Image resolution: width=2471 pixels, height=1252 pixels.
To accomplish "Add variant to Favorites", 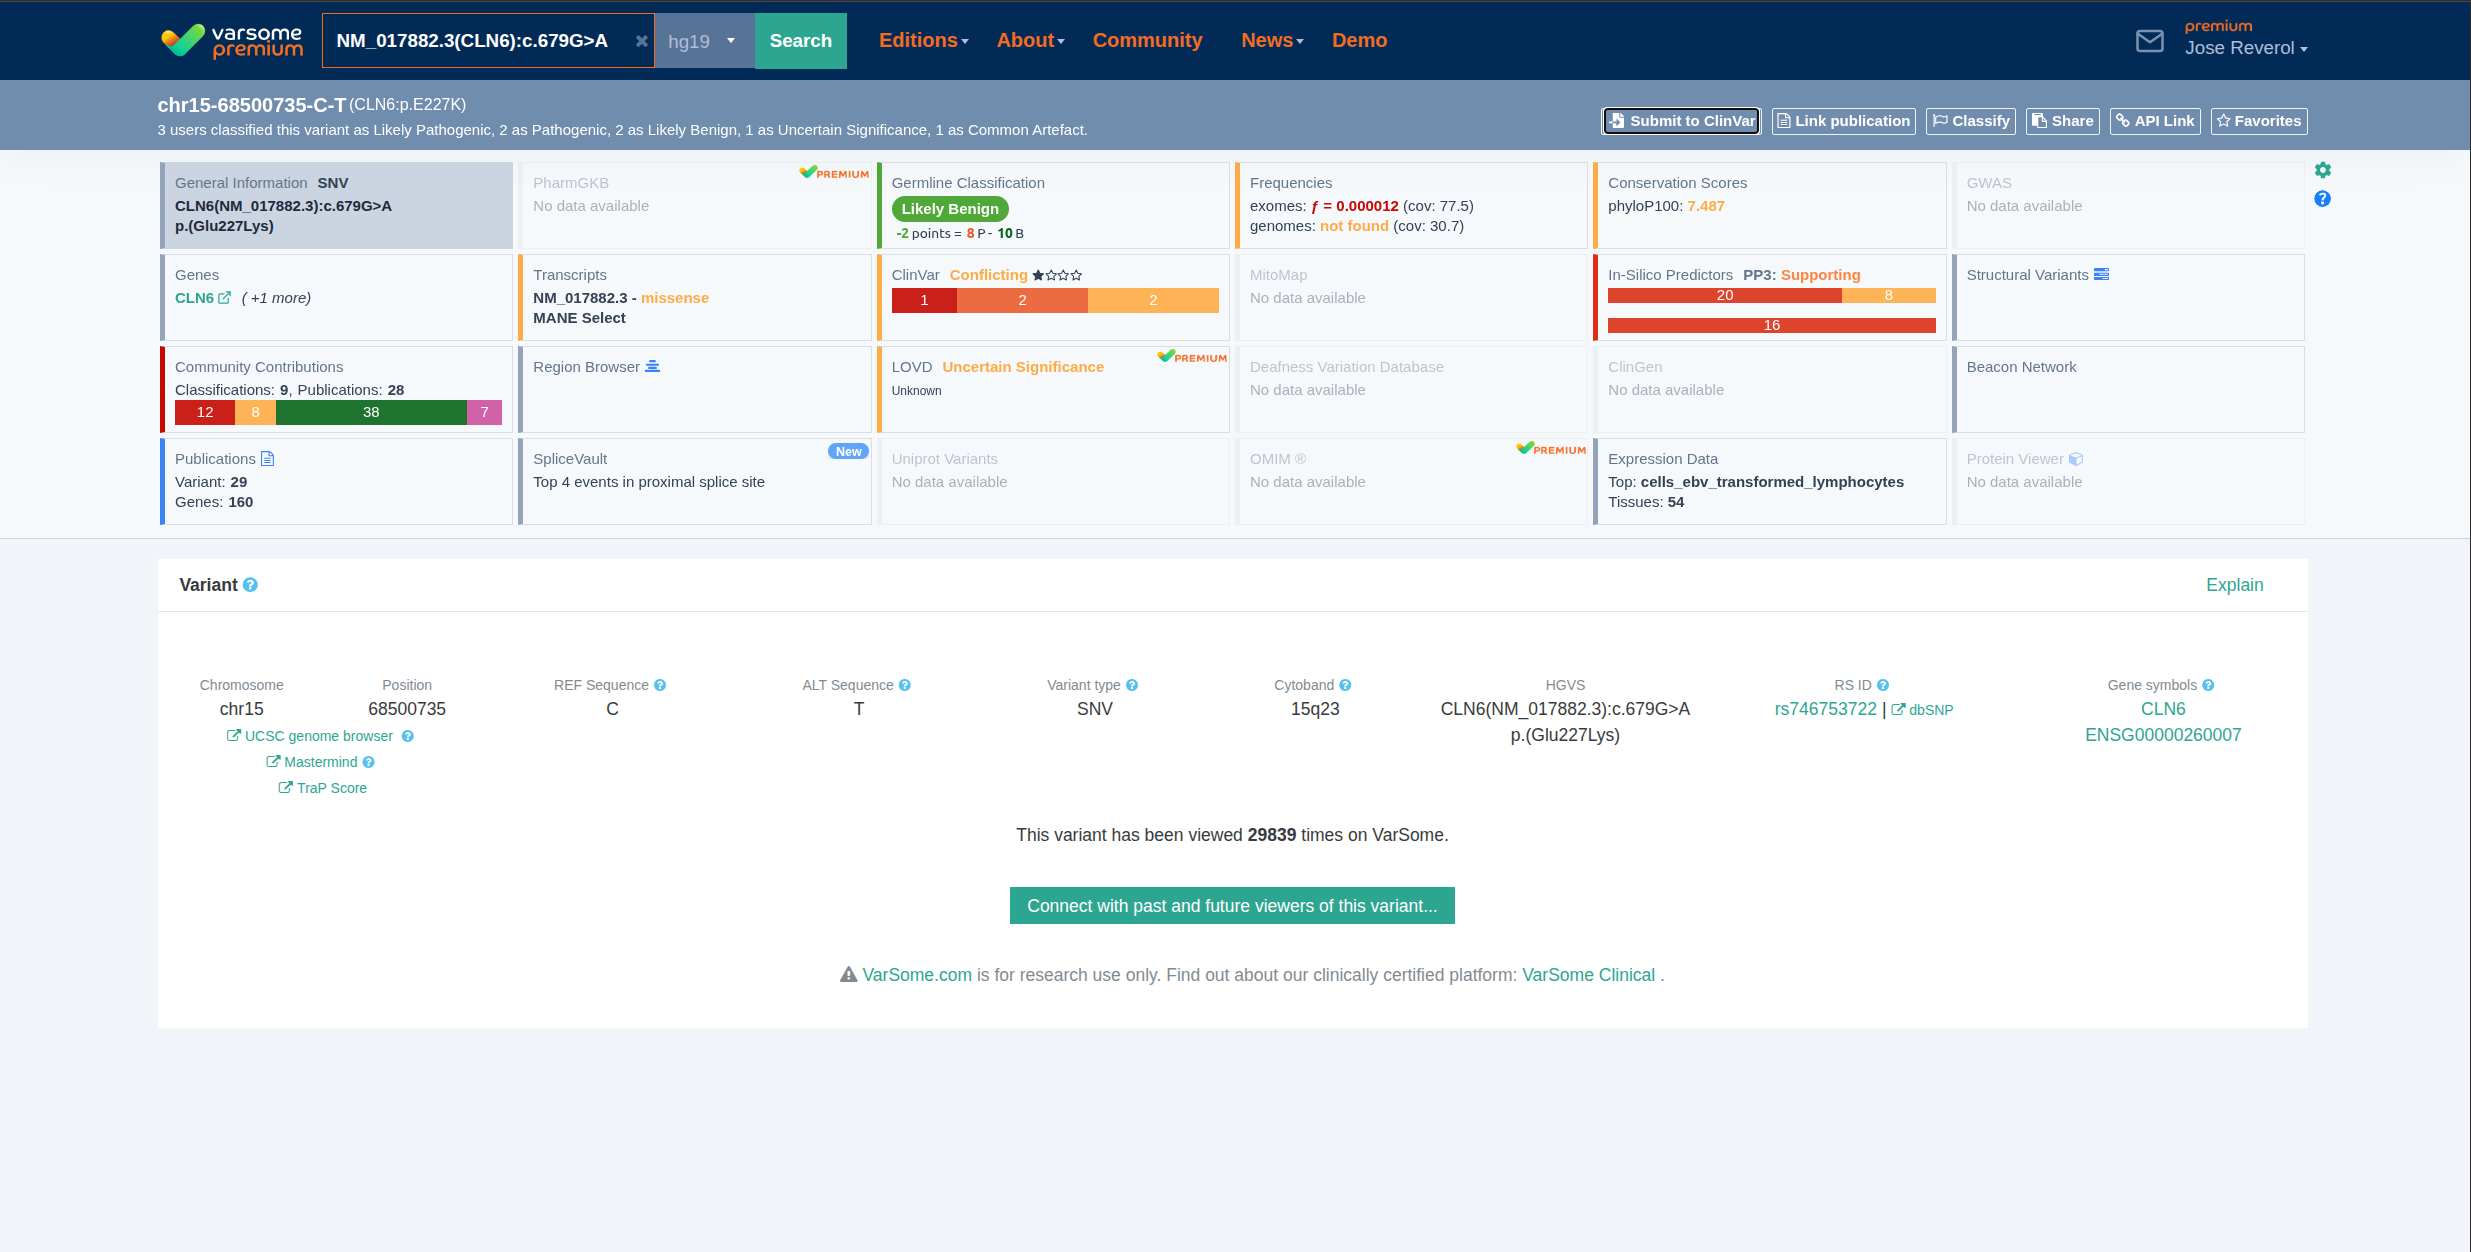I will [x=2258, y=121].
